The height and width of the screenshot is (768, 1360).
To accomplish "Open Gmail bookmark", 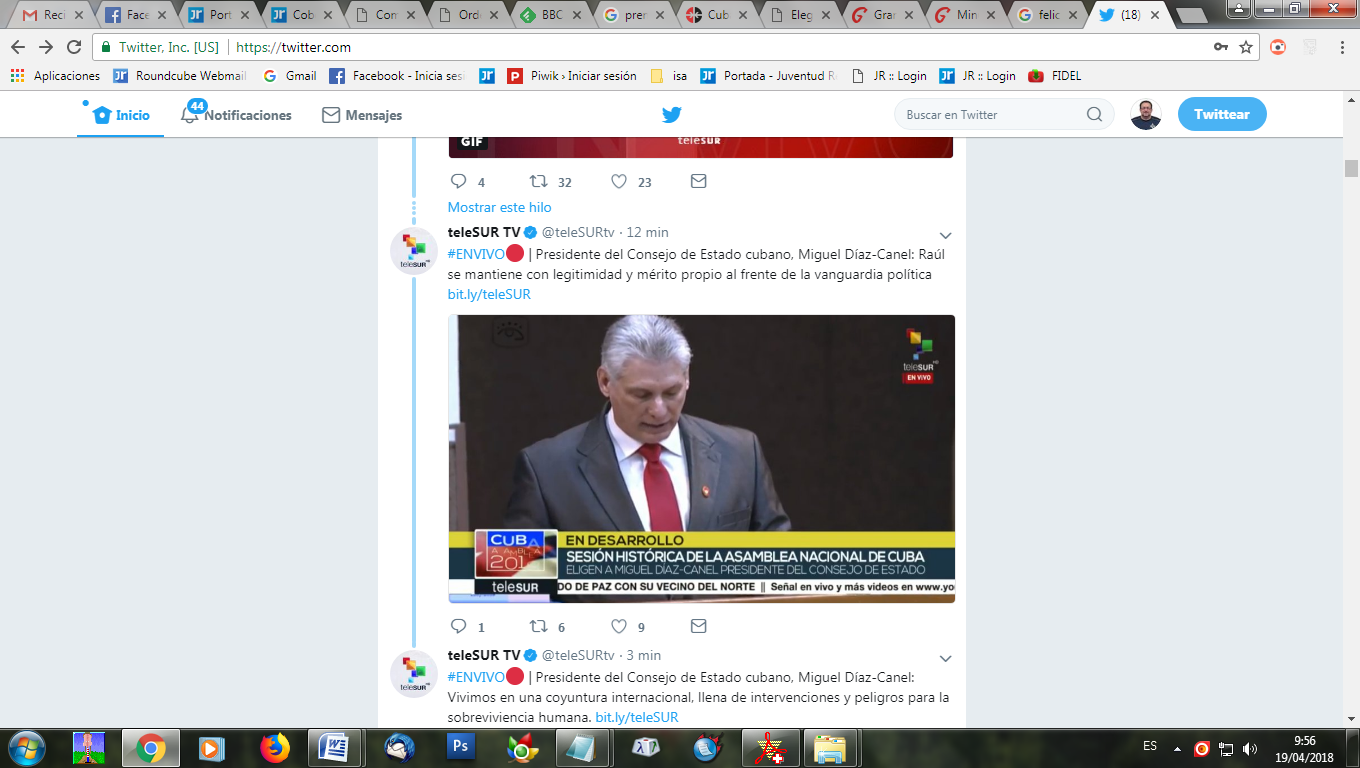I will [289, 75].
